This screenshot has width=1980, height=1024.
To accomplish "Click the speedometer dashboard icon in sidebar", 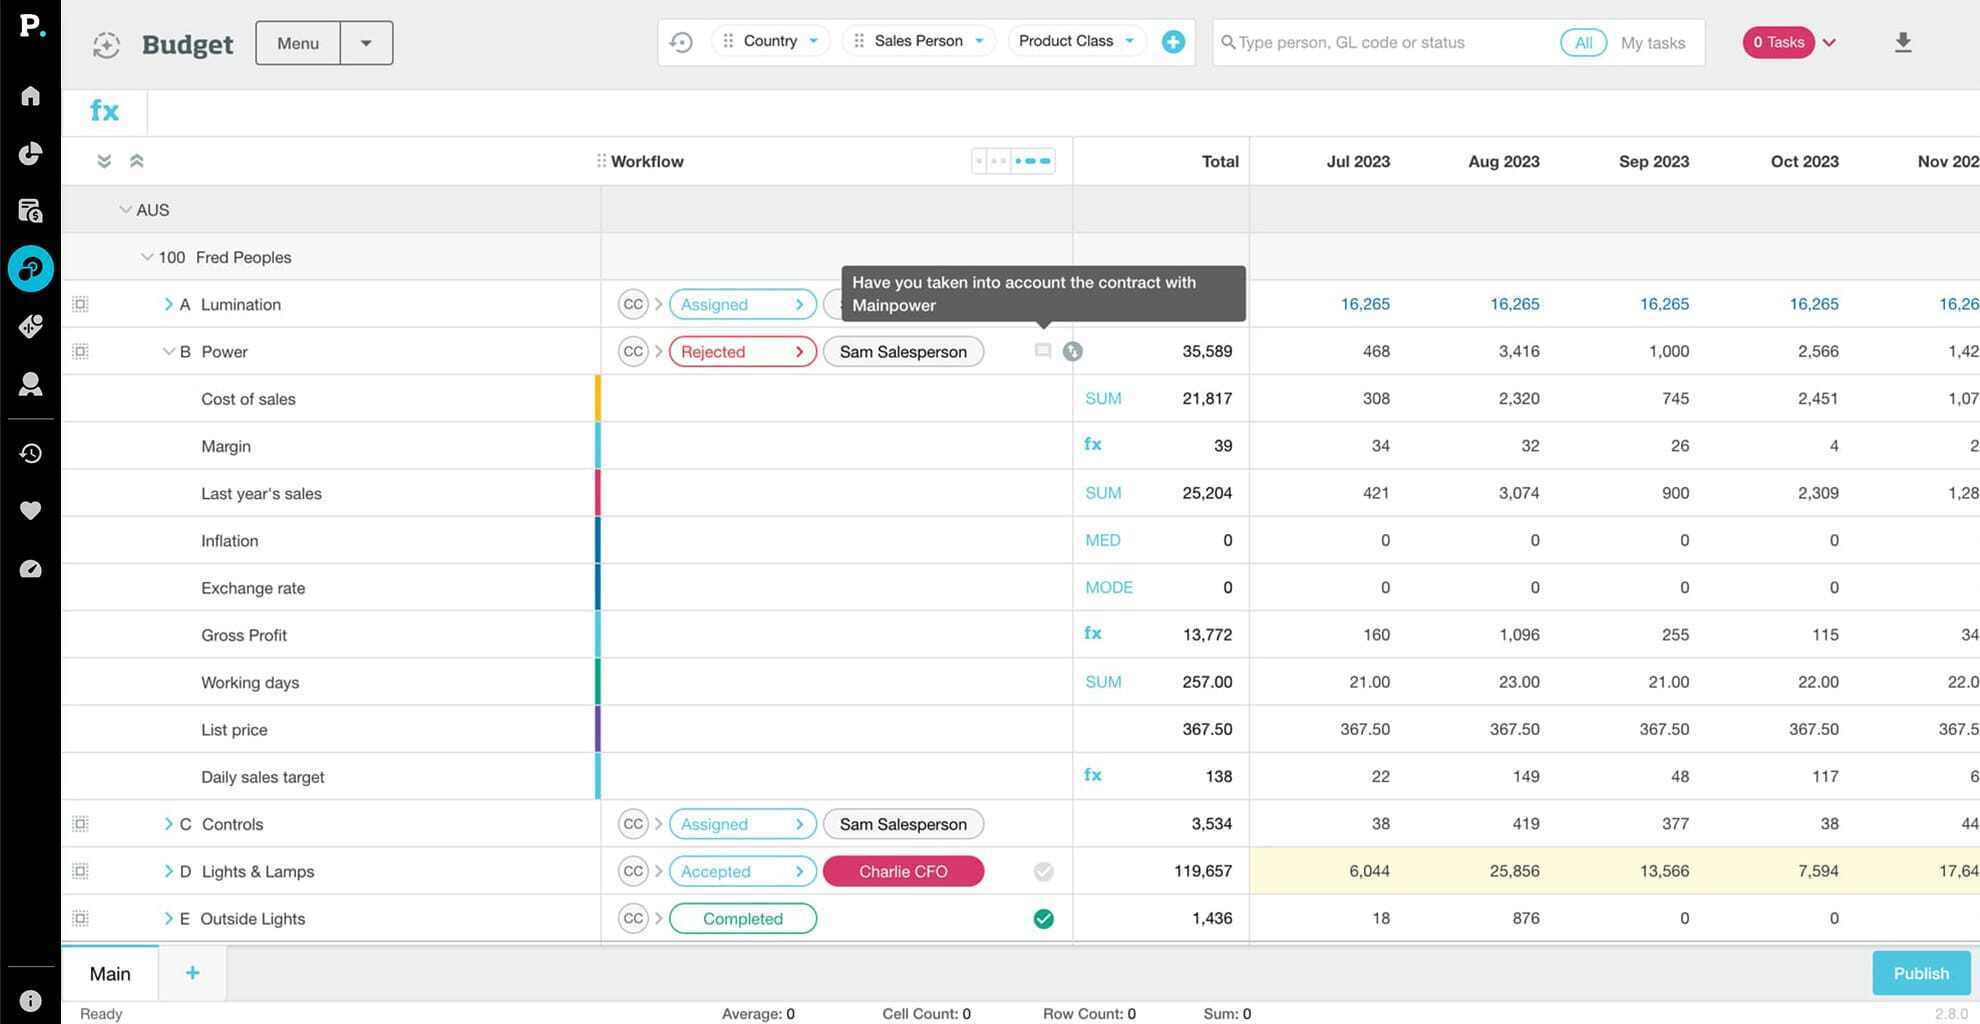I will pyautogui.click(x=30, y=569).
